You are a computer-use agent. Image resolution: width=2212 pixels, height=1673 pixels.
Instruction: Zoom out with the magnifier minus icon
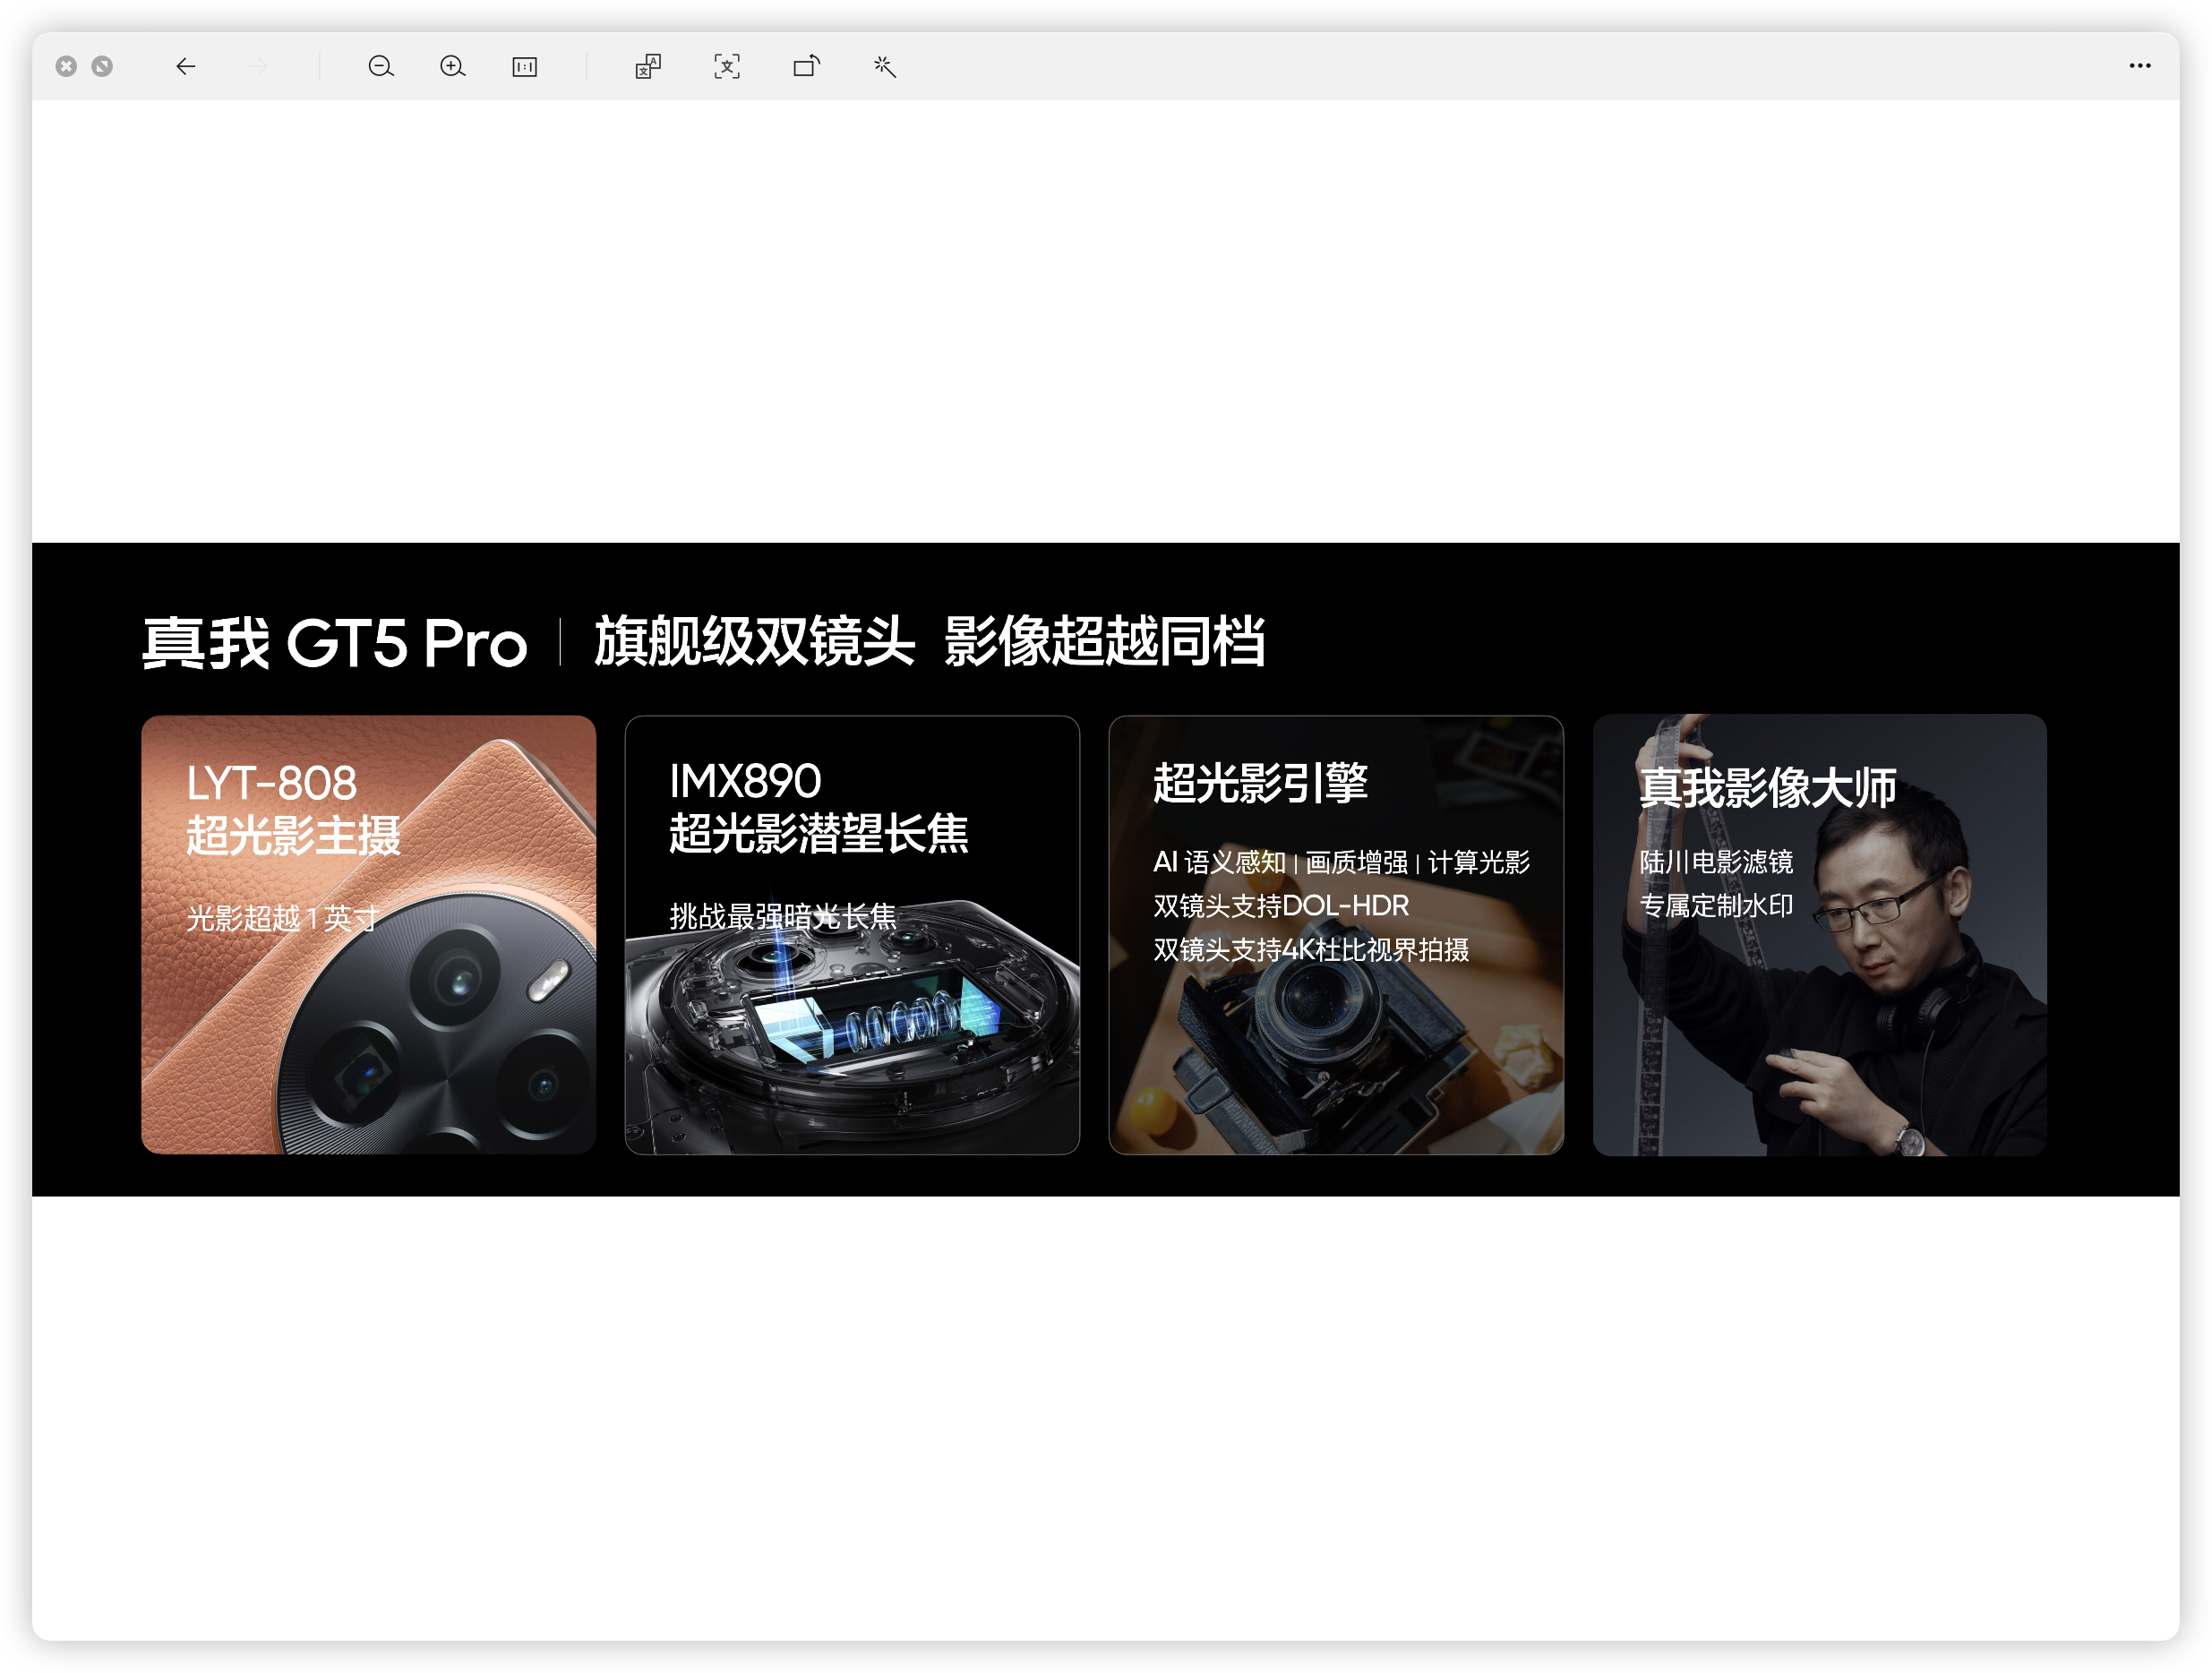click(x=381, y=66)
